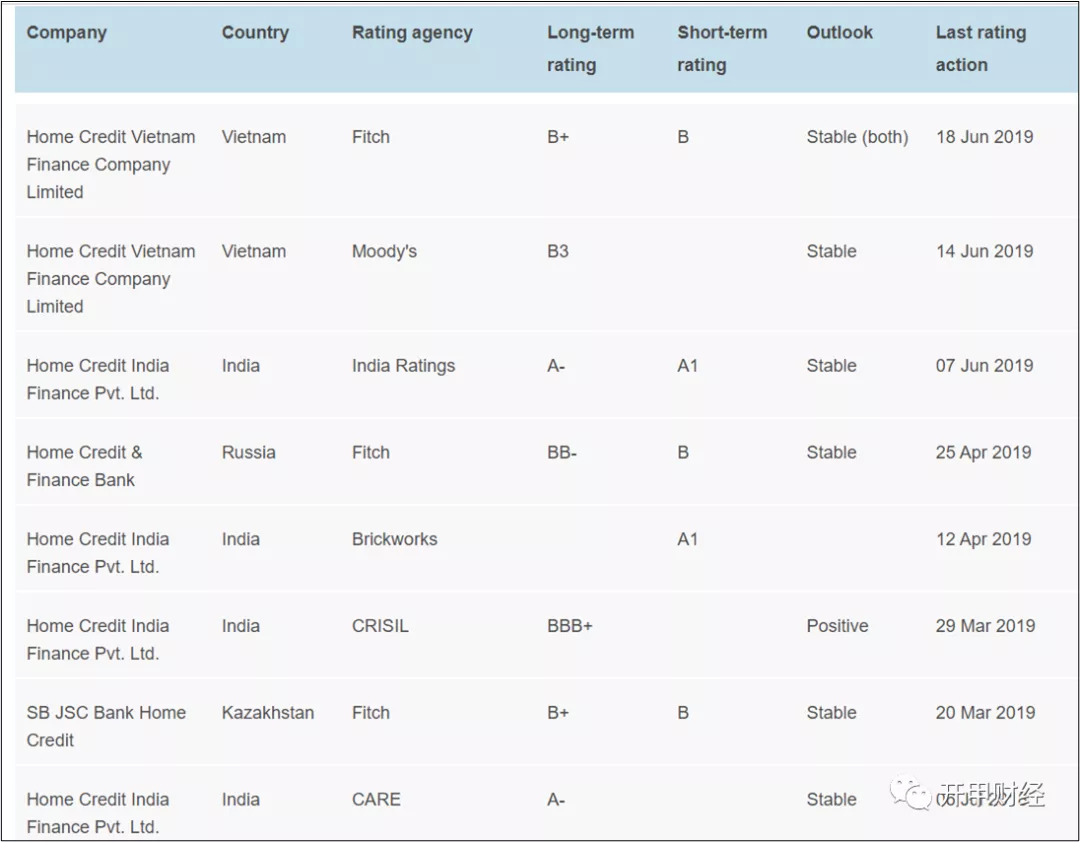Click Vietnam in the Moody's row
The width and height of the screenshot is (1080, 842).
point(253,251)
